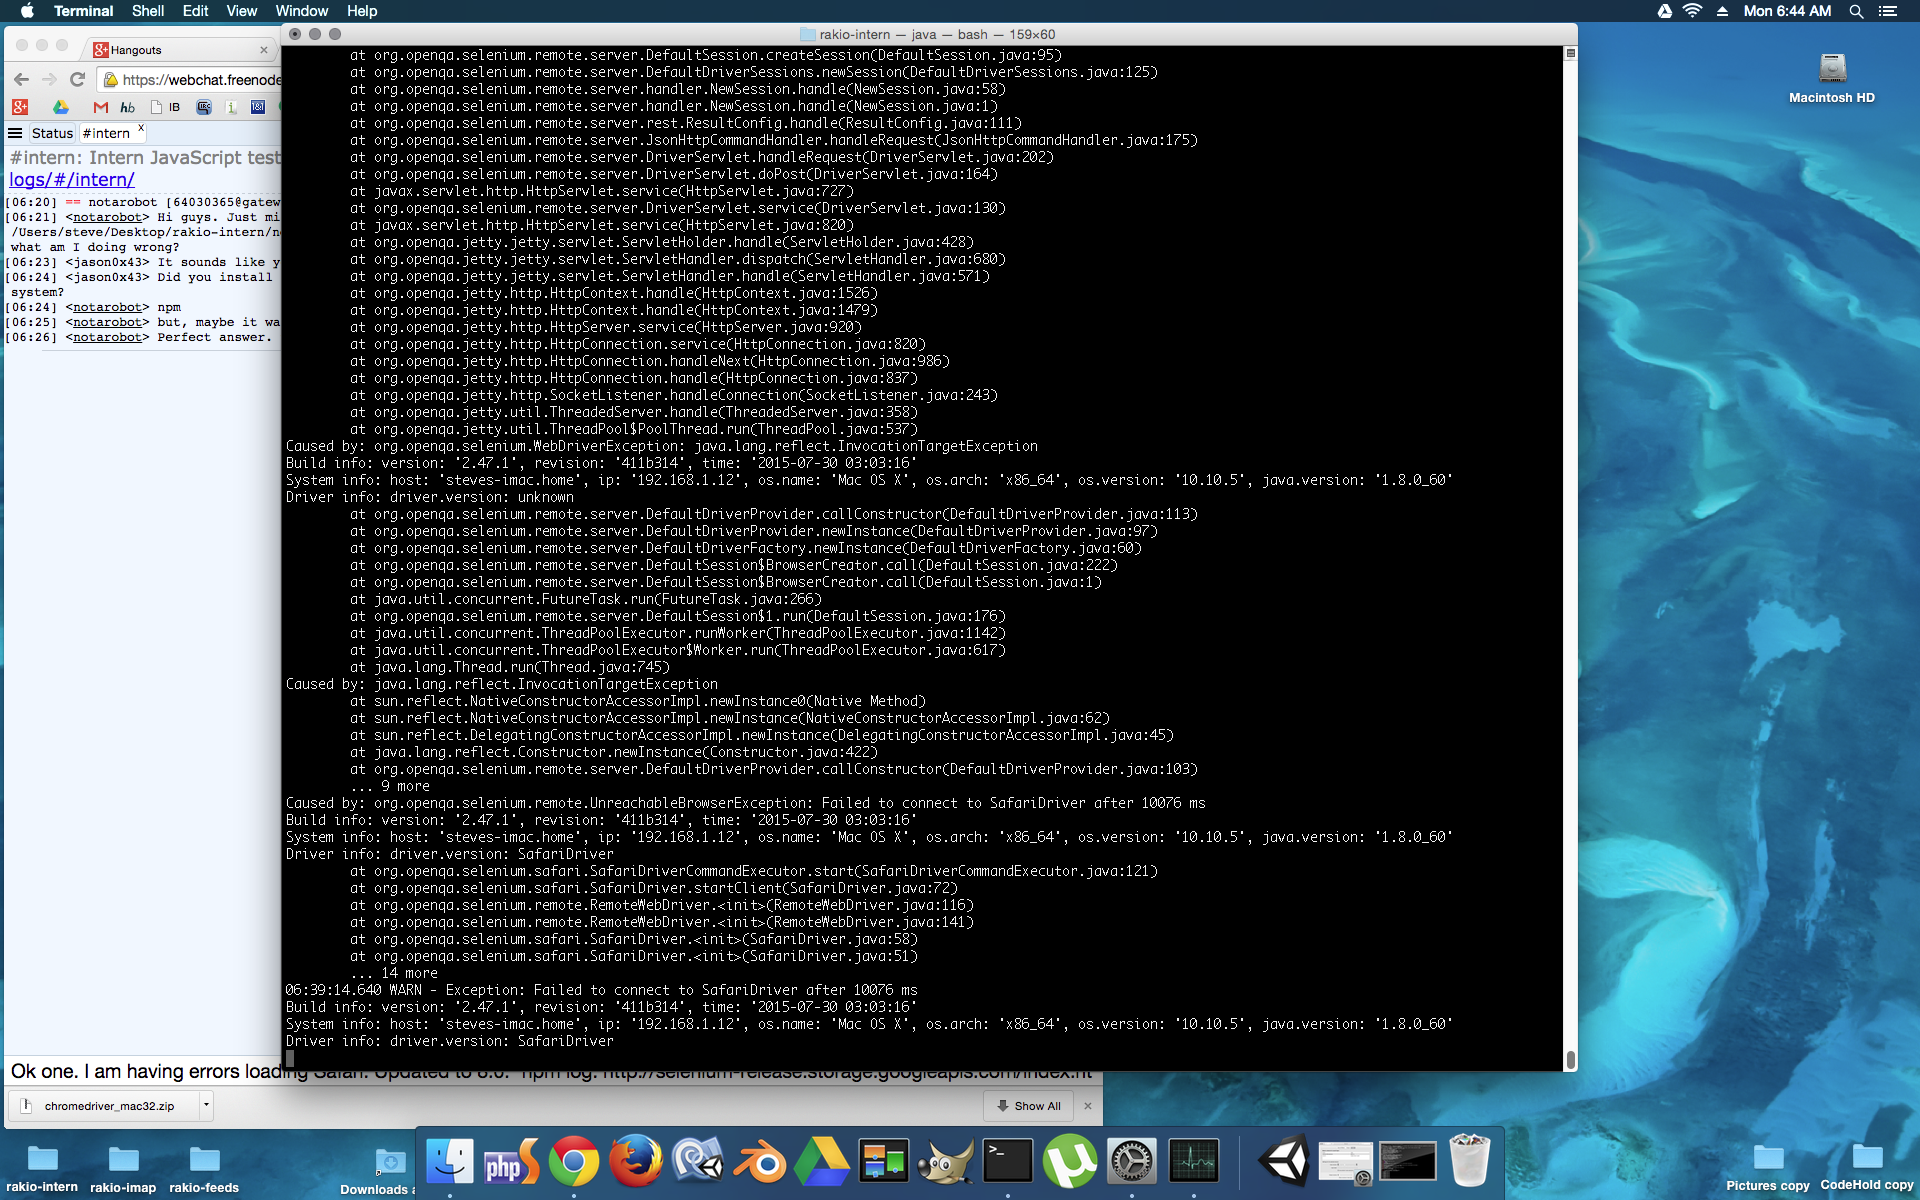Launch Unity from the Dock
Viewport: 1920px width, 1200px height.
tap(1283, 1162)
